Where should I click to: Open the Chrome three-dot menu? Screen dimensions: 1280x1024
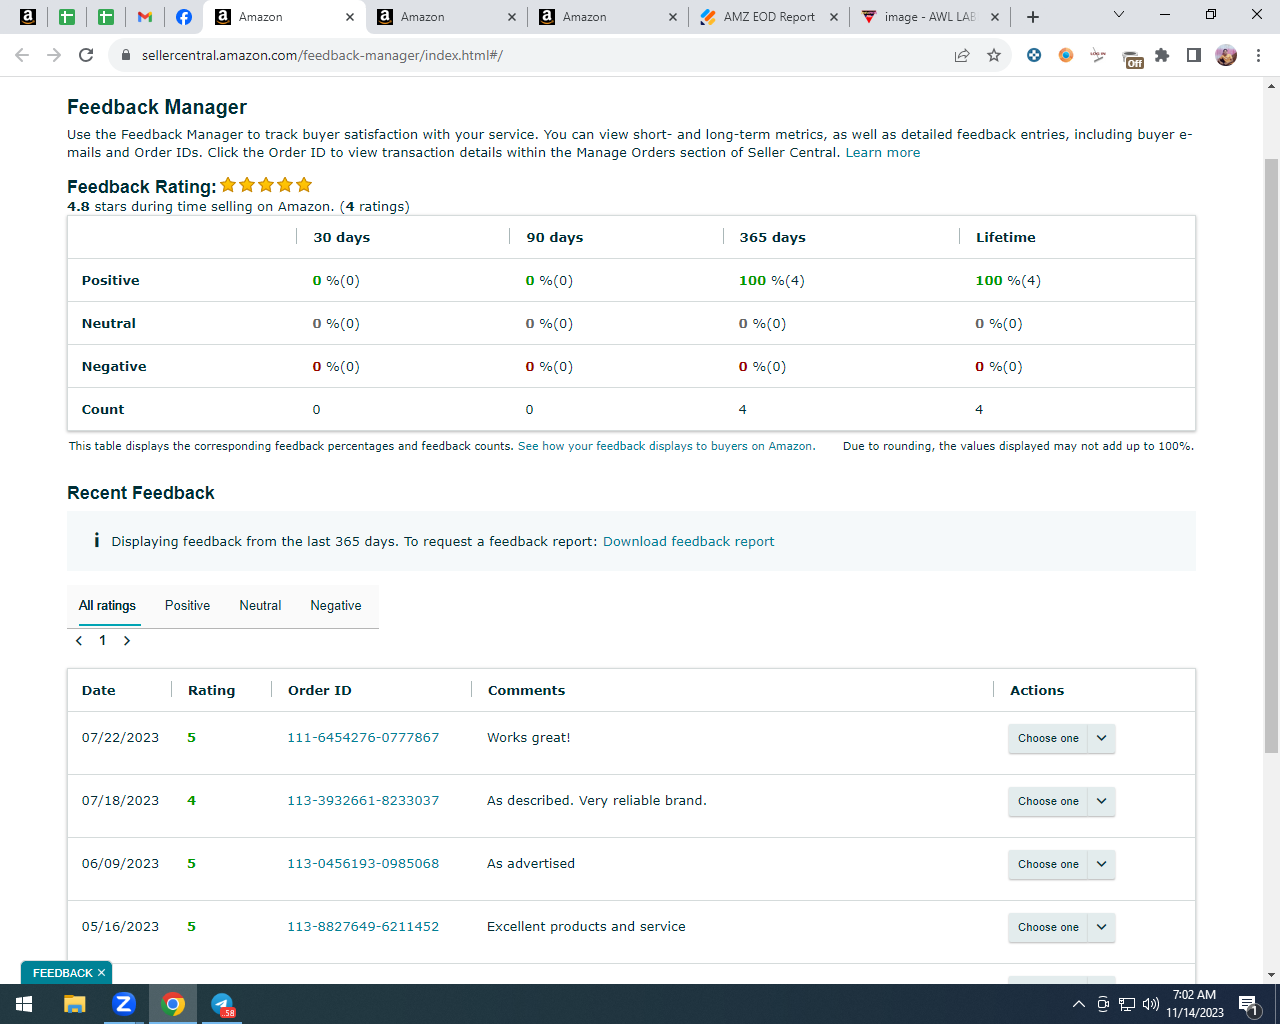[1259, 55]
